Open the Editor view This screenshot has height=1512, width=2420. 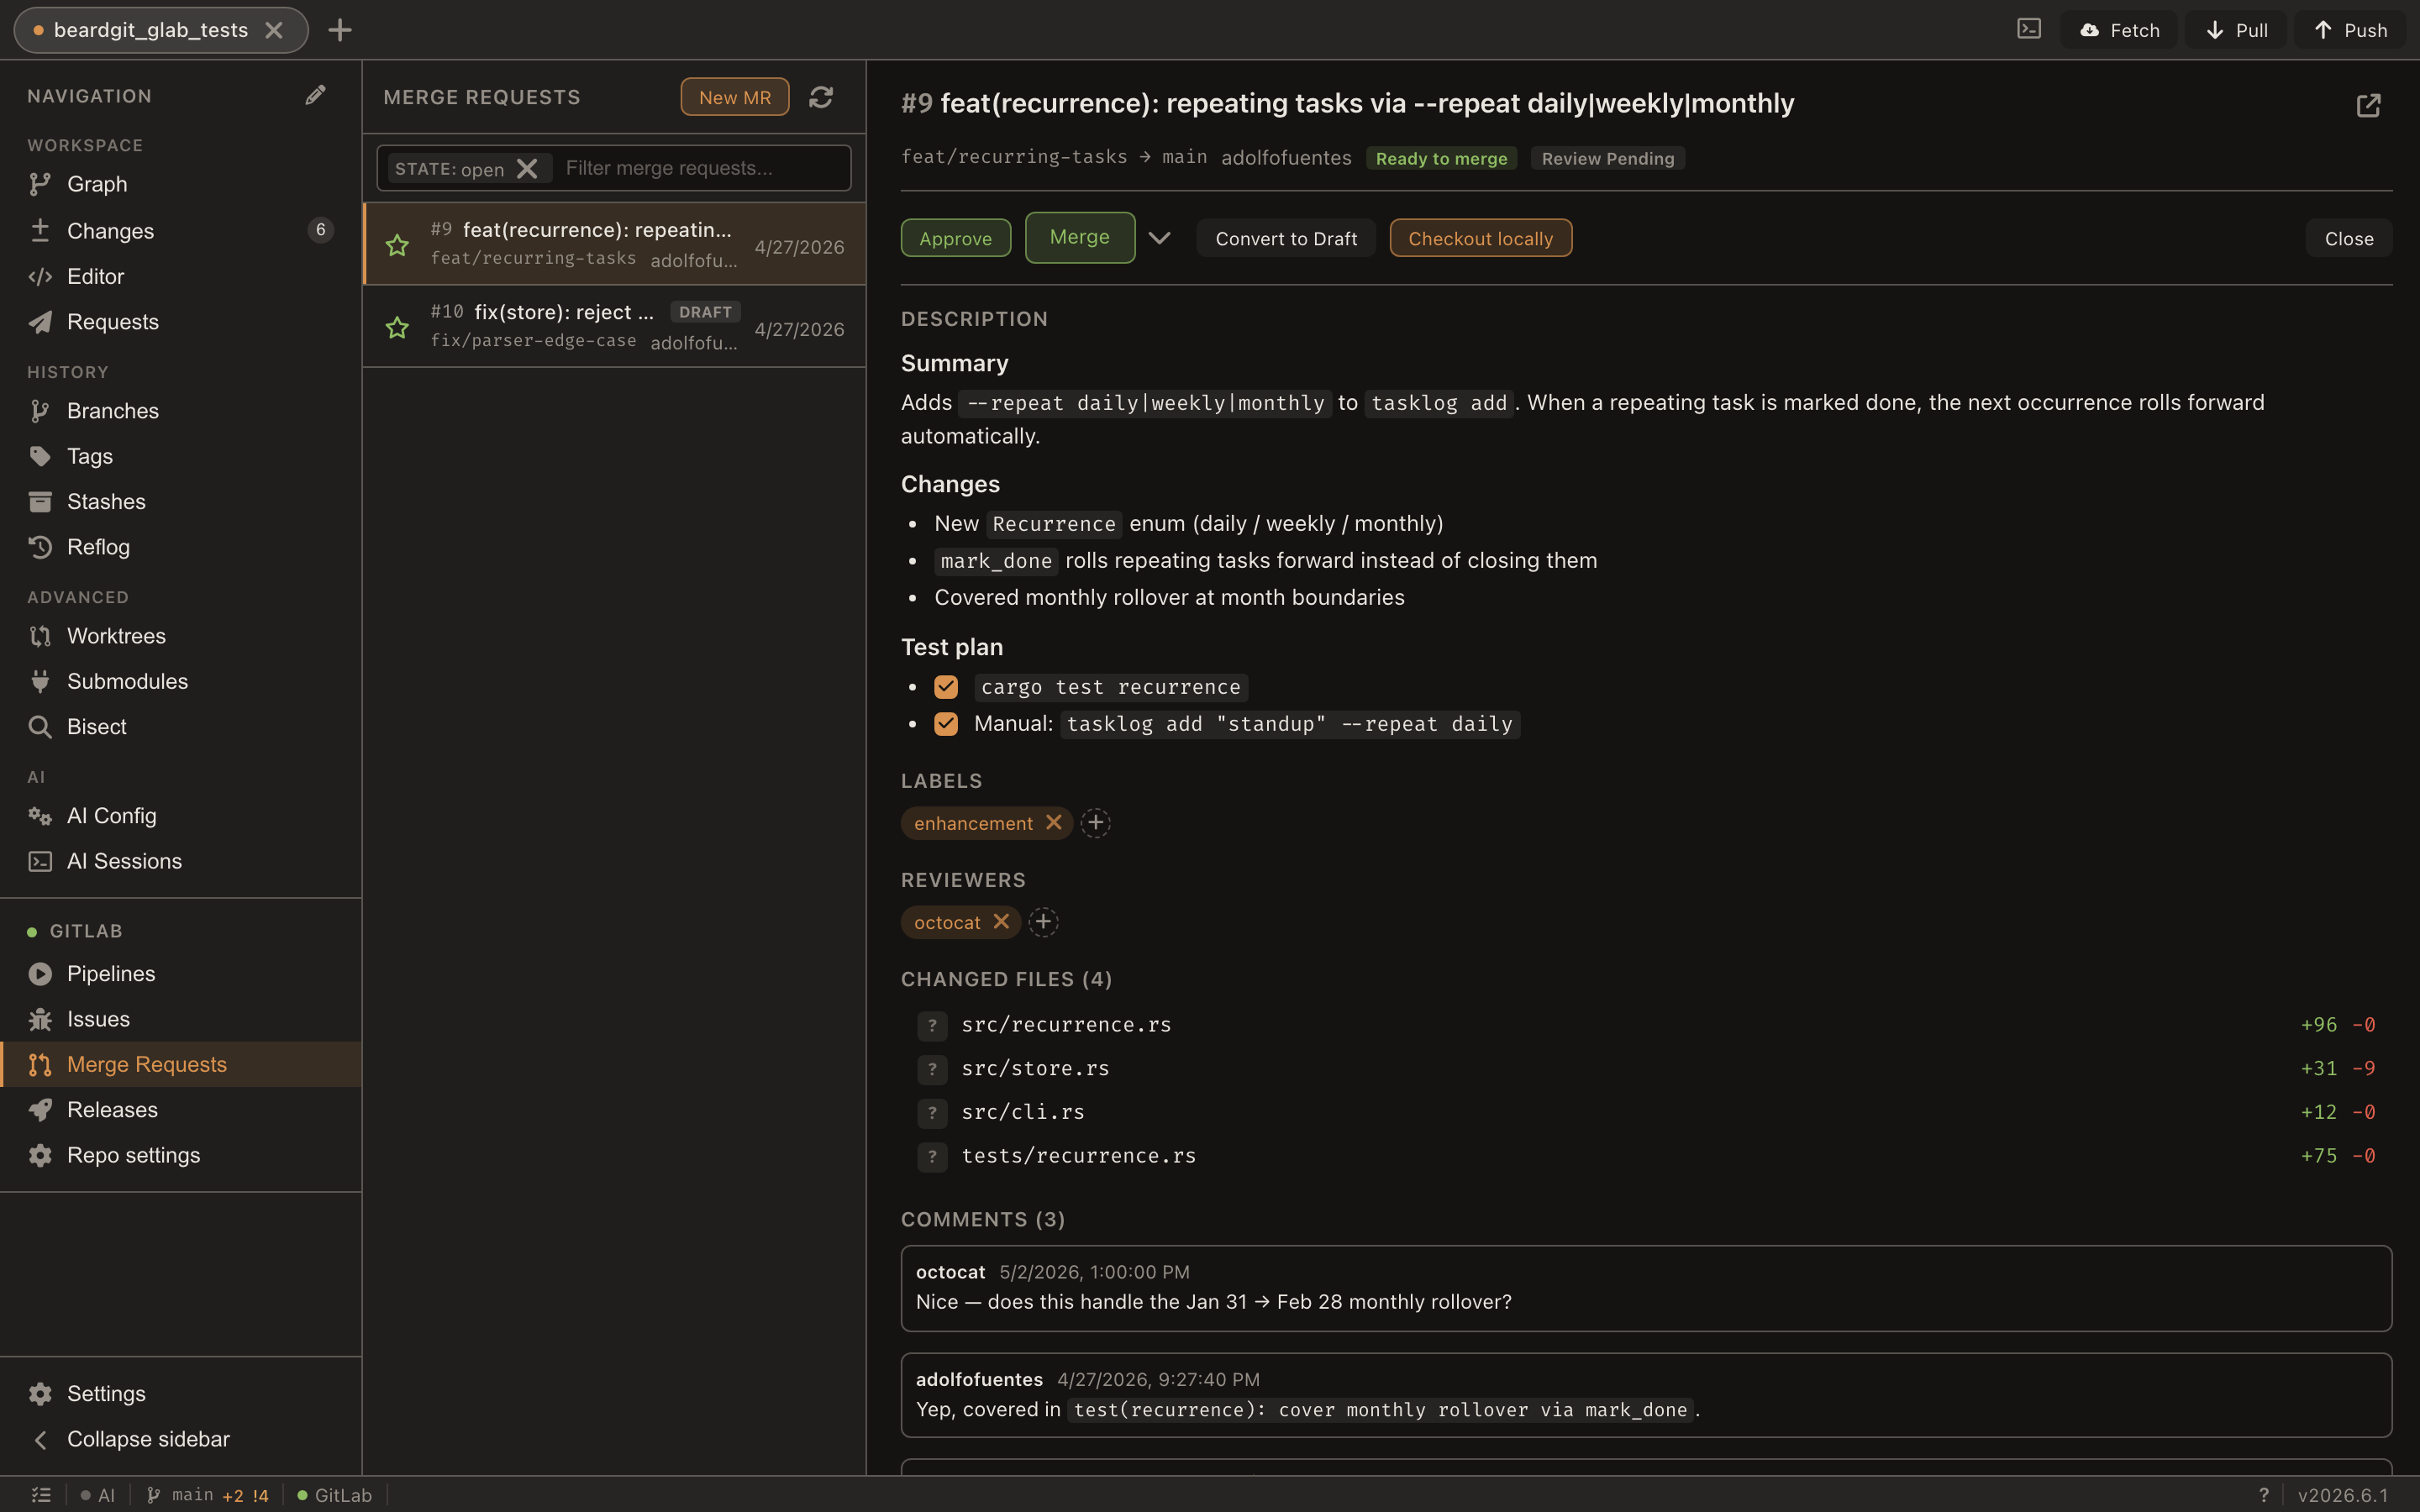click(x=180, y=276)
